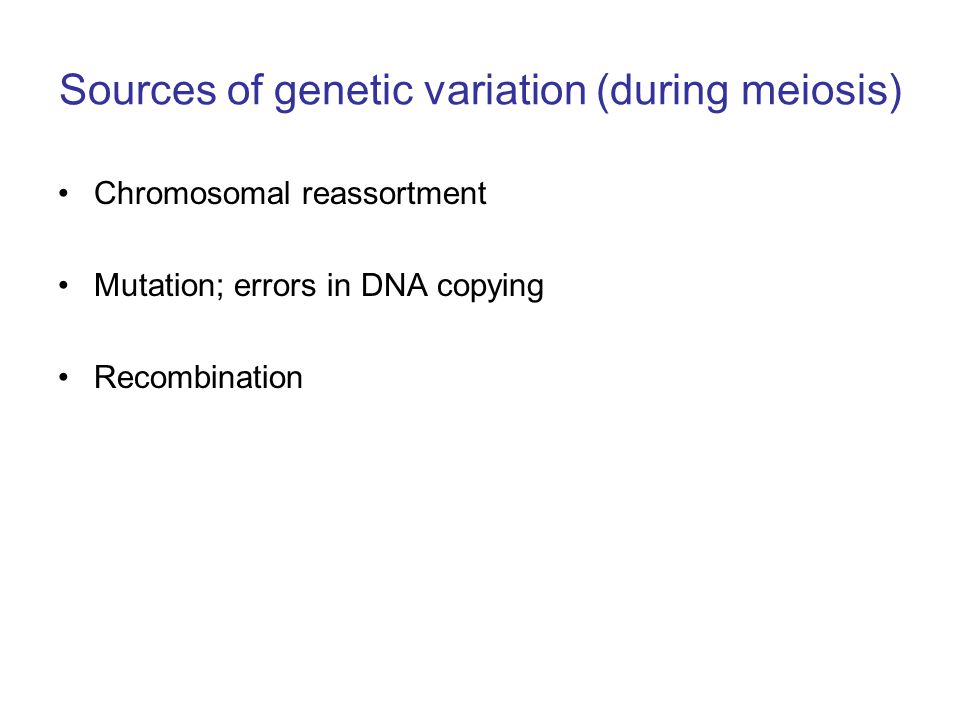The width and height of the screenshot is (960, 720).
Task: Select "meiosis)" at the title's end
Action: [x=822, y=92]
